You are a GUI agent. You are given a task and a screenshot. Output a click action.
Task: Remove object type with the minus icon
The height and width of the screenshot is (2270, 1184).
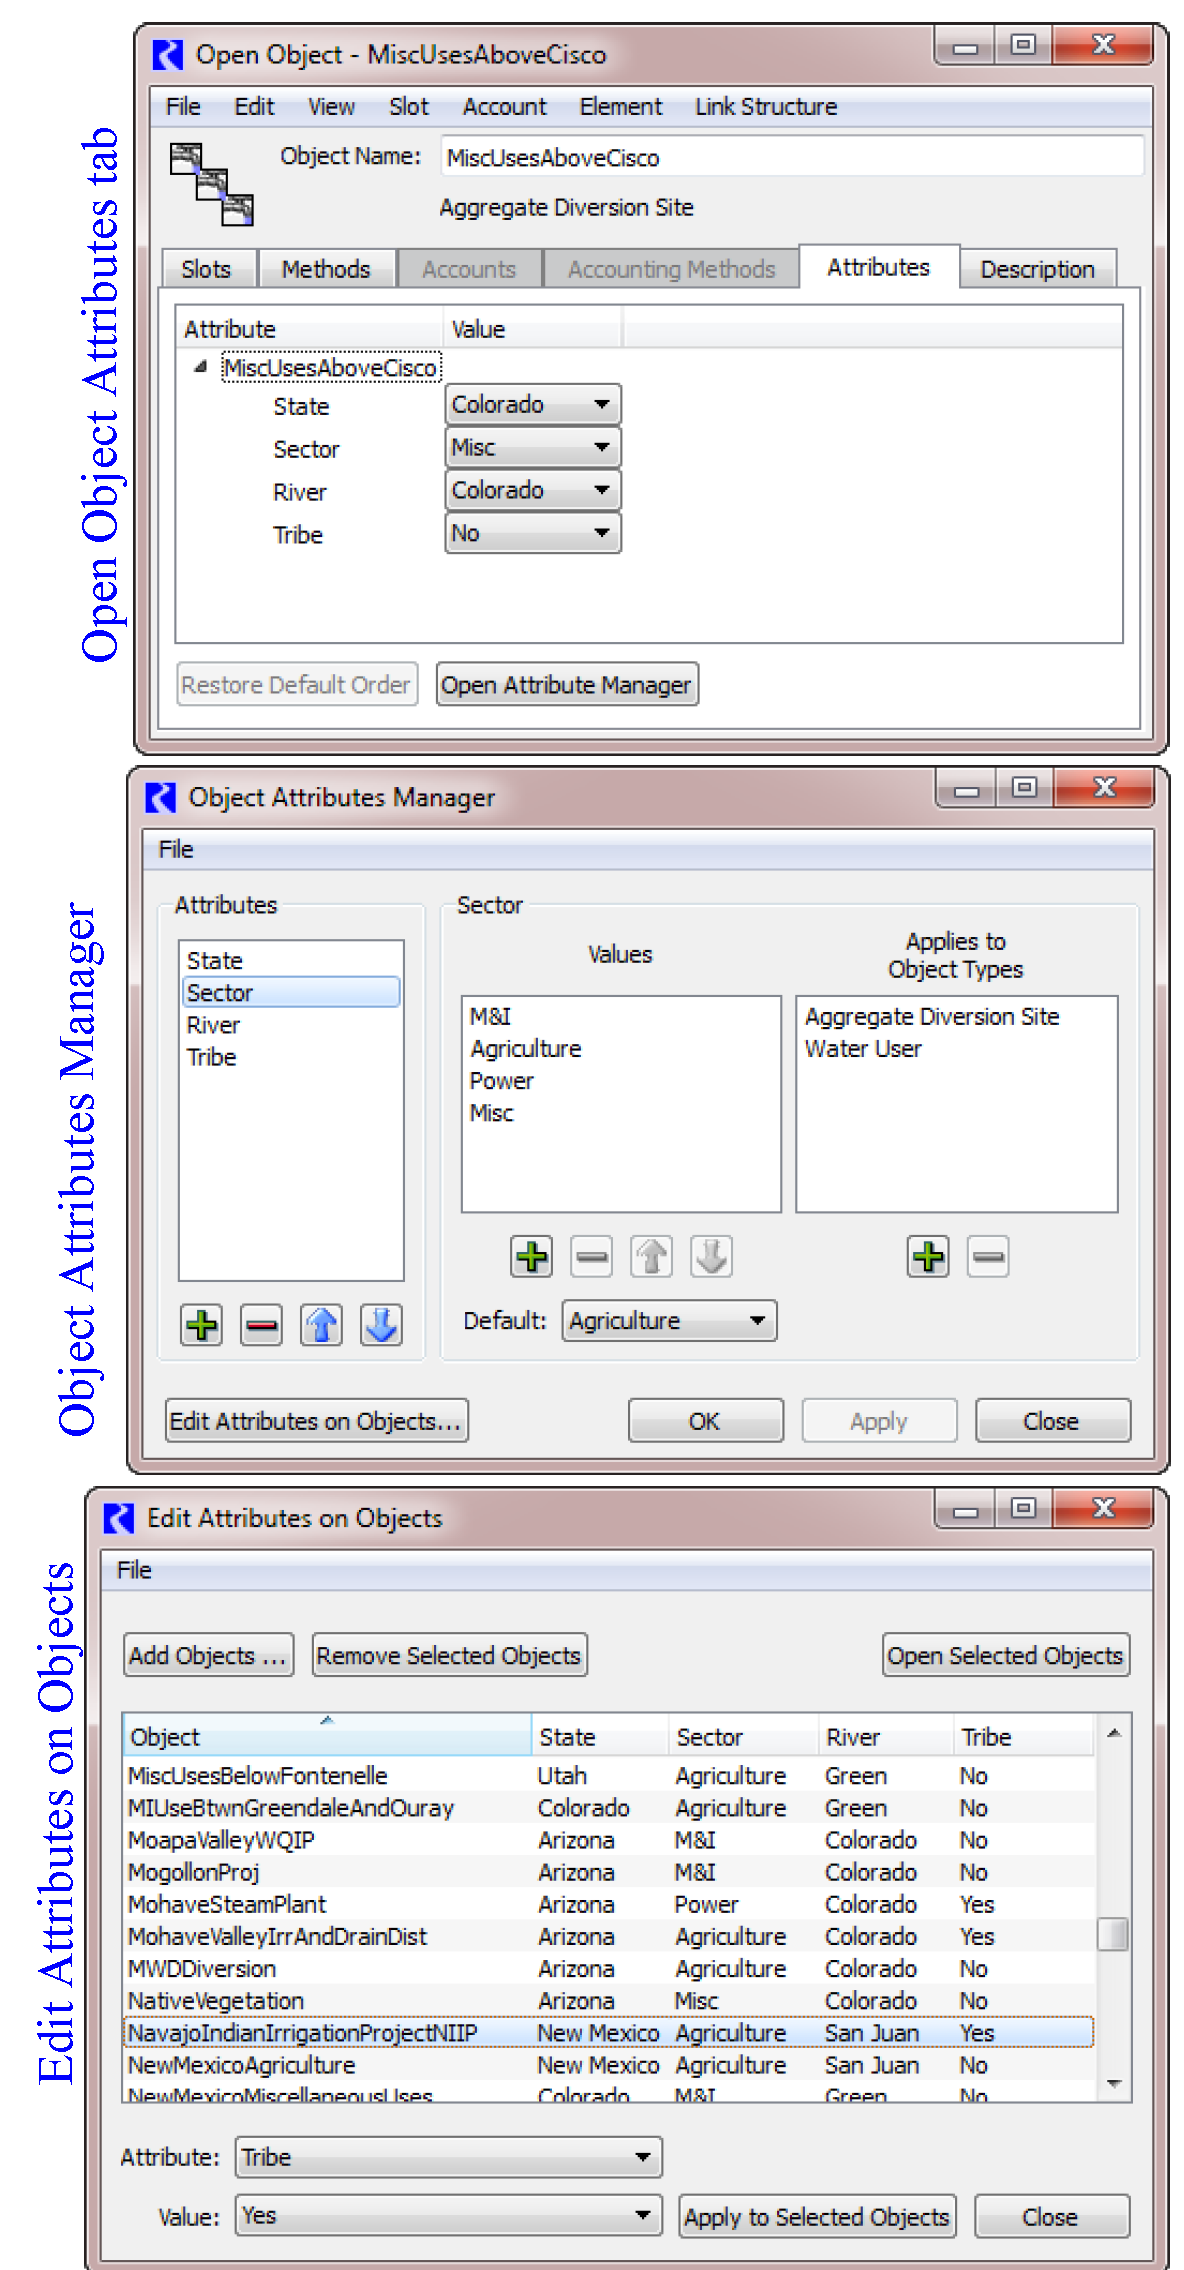click(988, 1256)
